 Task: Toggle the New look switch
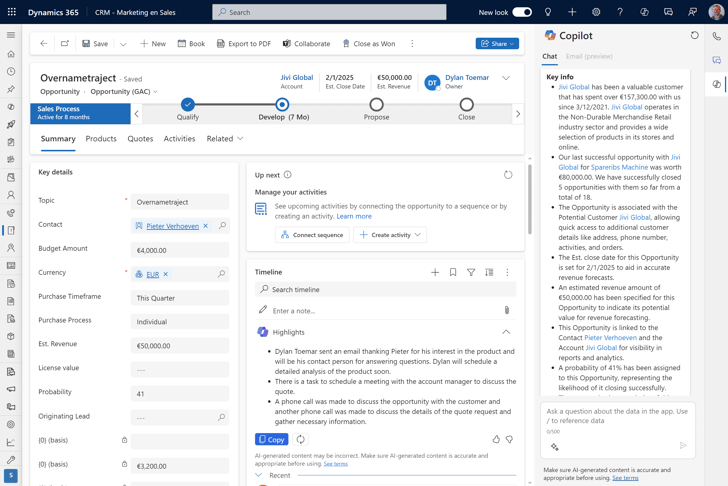point(522,12)
